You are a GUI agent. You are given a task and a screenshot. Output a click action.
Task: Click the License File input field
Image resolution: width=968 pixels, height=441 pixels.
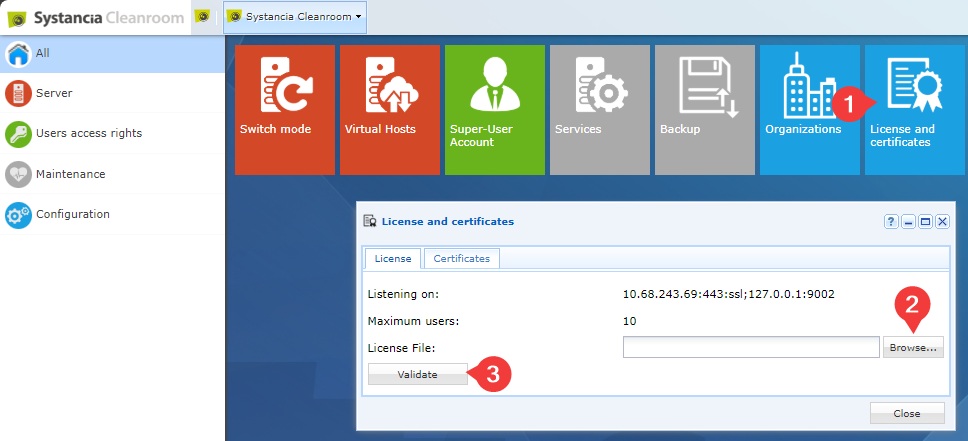pyautogui.click(x=751, y=347)
